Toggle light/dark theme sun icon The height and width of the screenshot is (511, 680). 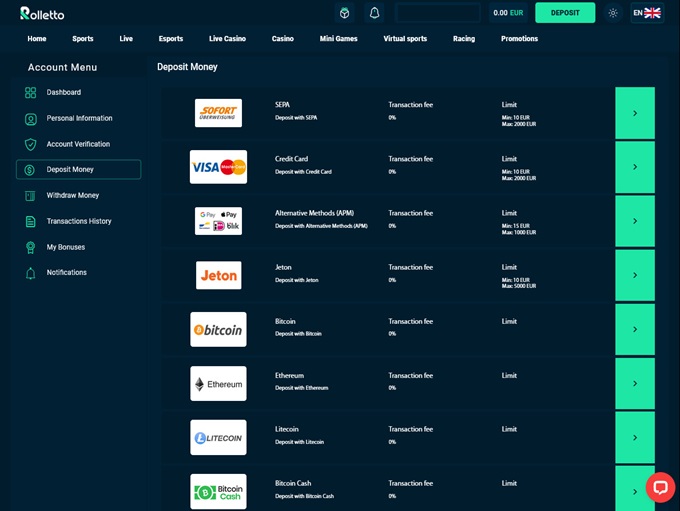pos(613,13)
